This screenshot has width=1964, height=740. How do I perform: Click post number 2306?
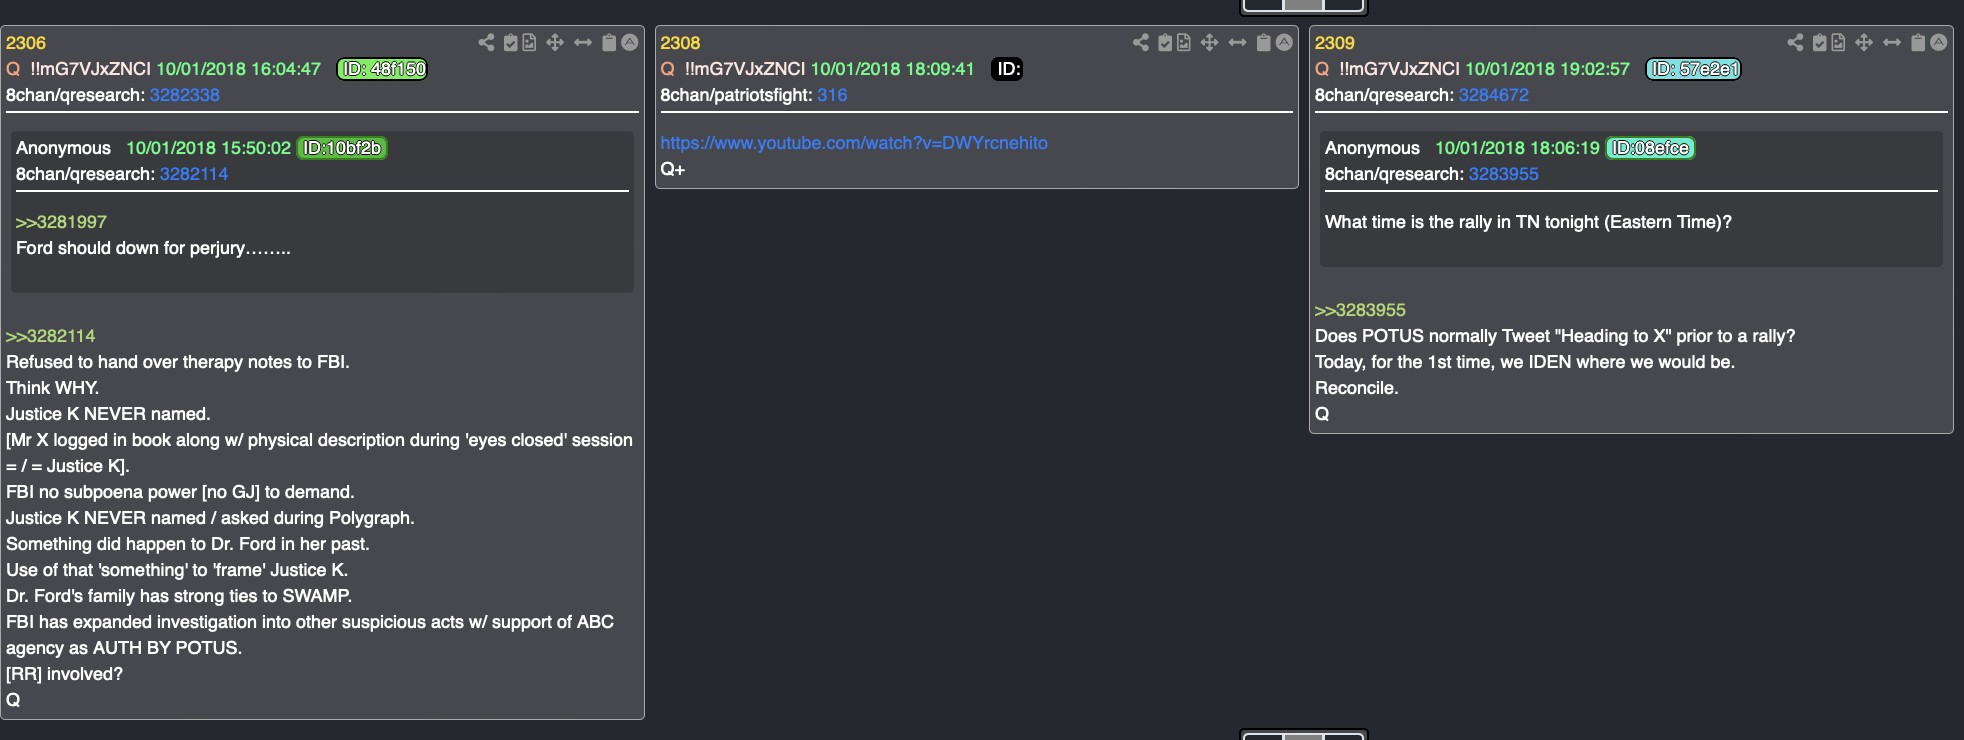[x=26, y=43]
